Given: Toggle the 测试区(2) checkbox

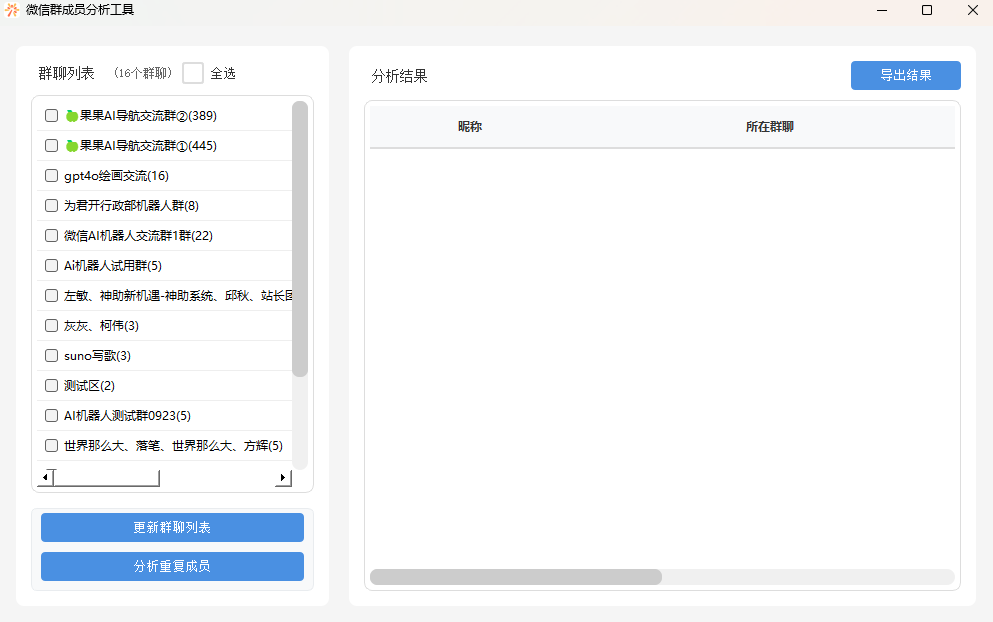Looking at the screenshot, I should (51, 385).
